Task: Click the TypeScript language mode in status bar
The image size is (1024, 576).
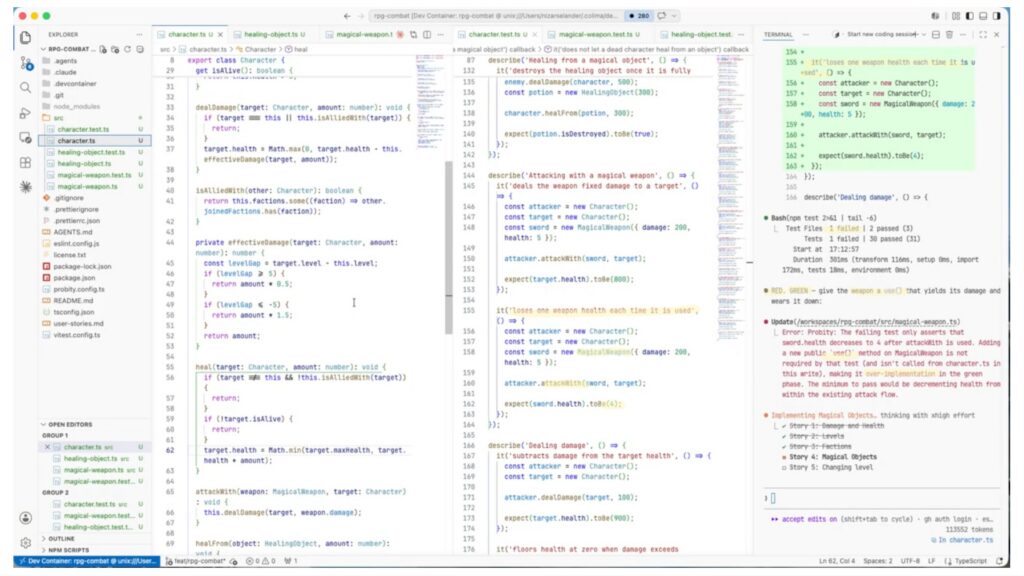Action: click(970, 561)
